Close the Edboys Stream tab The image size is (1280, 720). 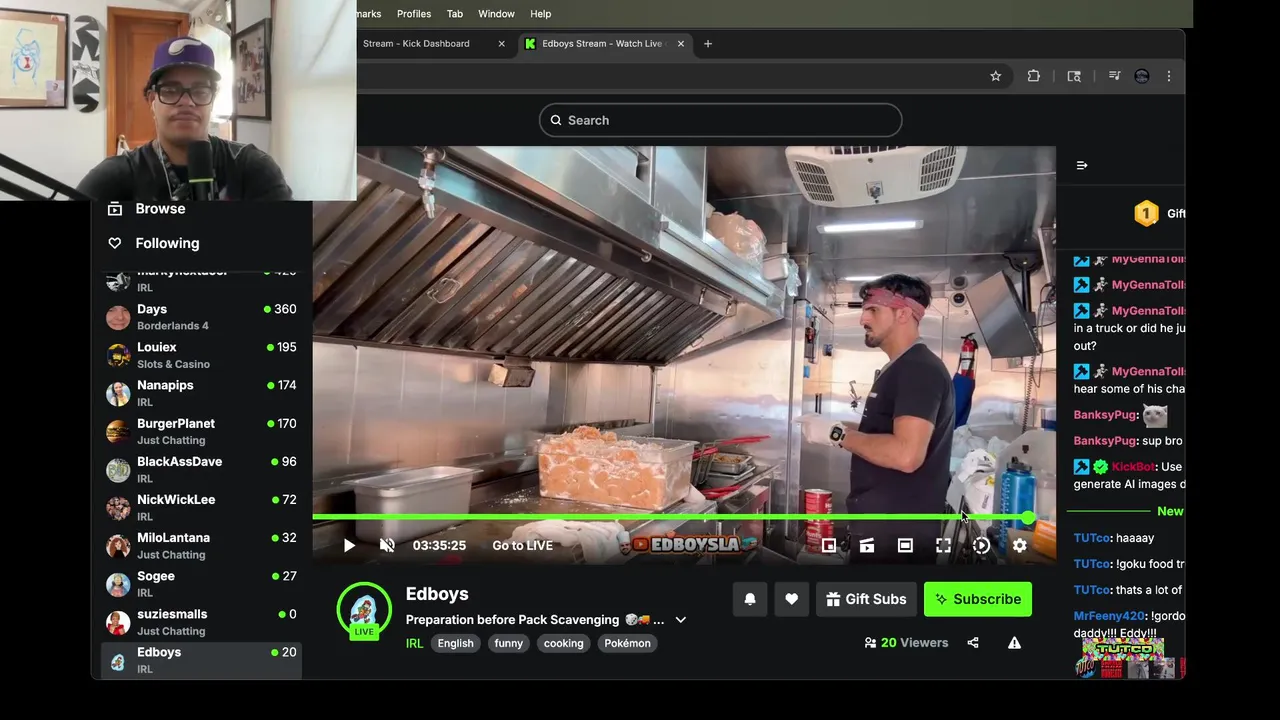click(x=681, y=43)
